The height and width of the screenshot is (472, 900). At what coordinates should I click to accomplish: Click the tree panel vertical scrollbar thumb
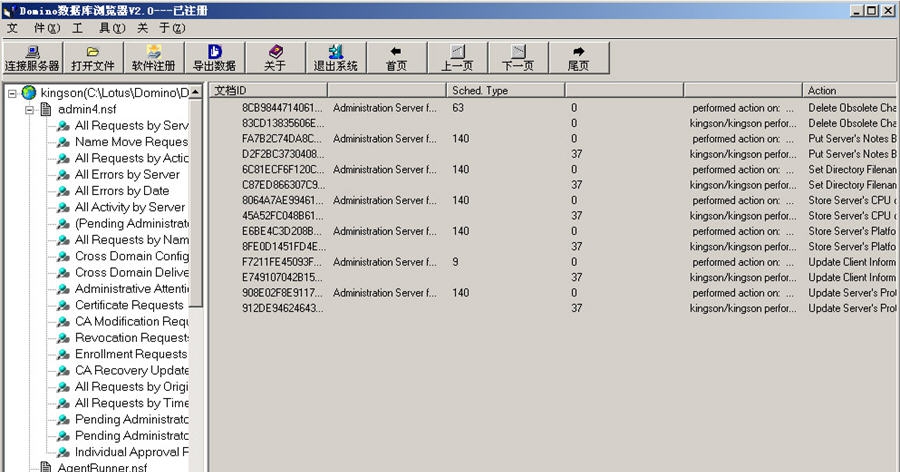(196, 203)
